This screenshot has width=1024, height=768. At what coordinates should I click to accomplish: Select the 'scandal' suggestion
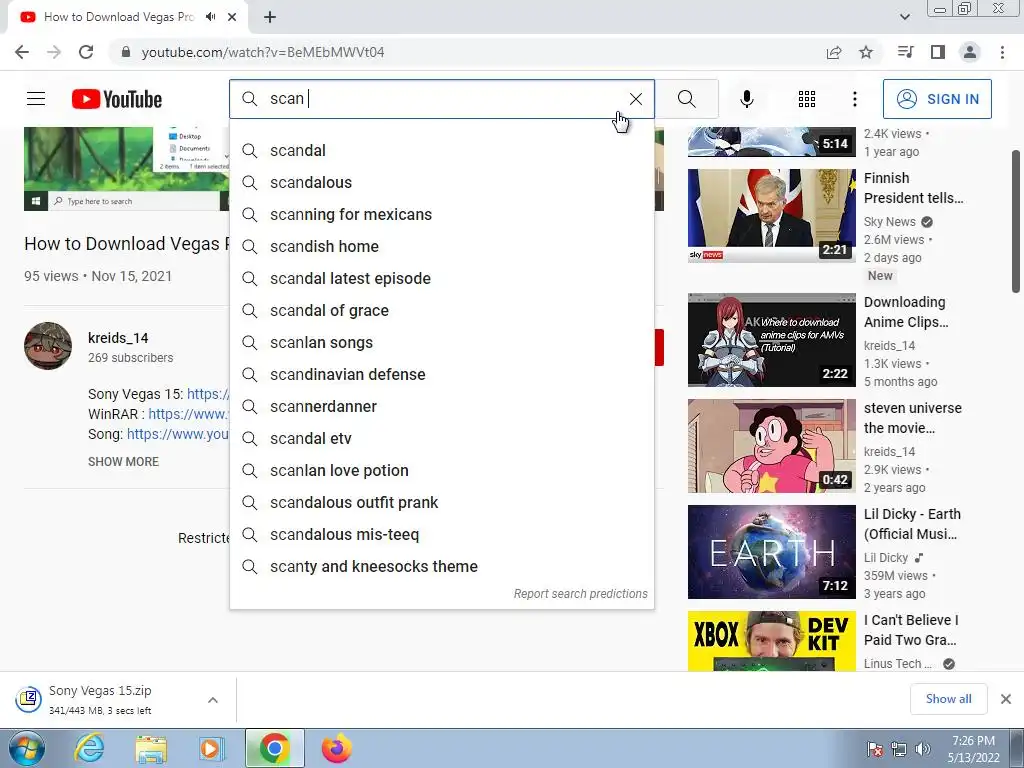pyautogui.click(x=441, y=151)
